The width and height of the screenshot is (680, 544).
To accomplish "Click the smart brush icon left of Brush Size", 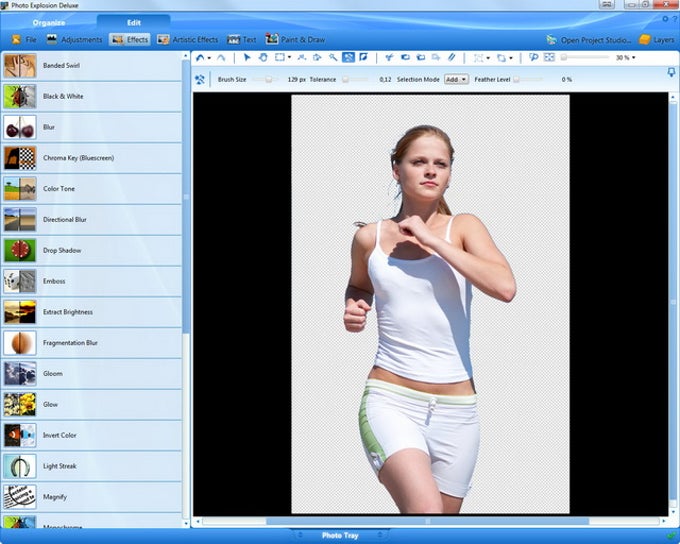I will 200,79.
